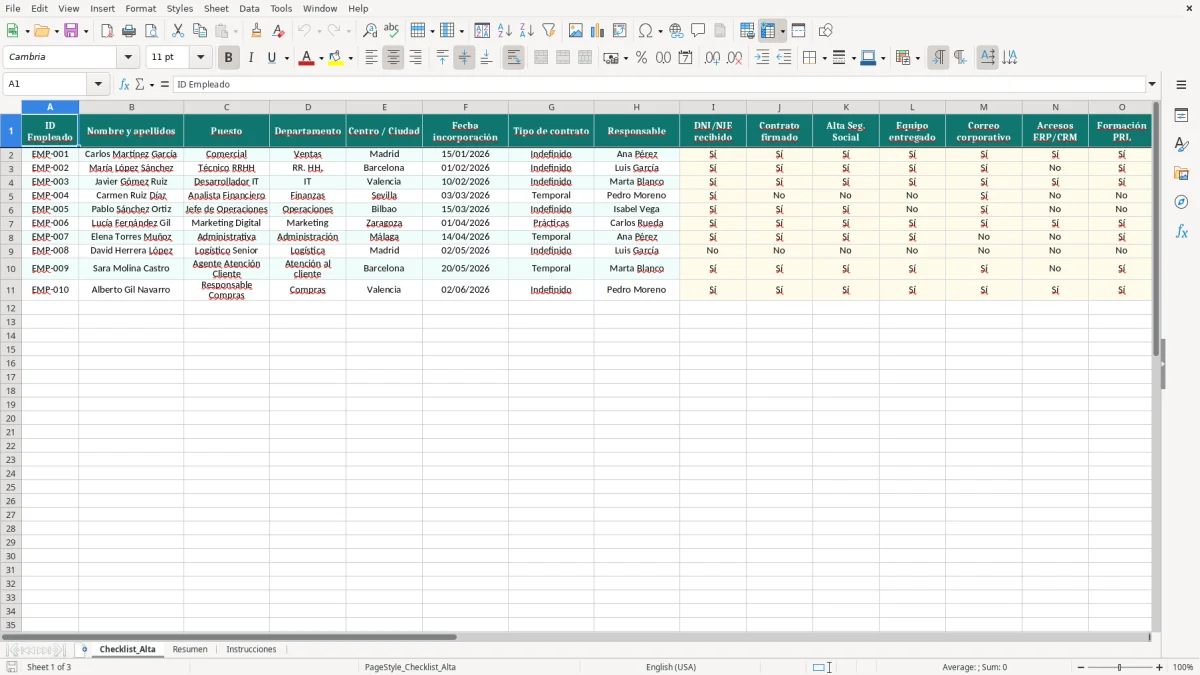Click the formula input line
This screenshot has height=675, width=1200.
pyautogui.click(x=659, y=85)
